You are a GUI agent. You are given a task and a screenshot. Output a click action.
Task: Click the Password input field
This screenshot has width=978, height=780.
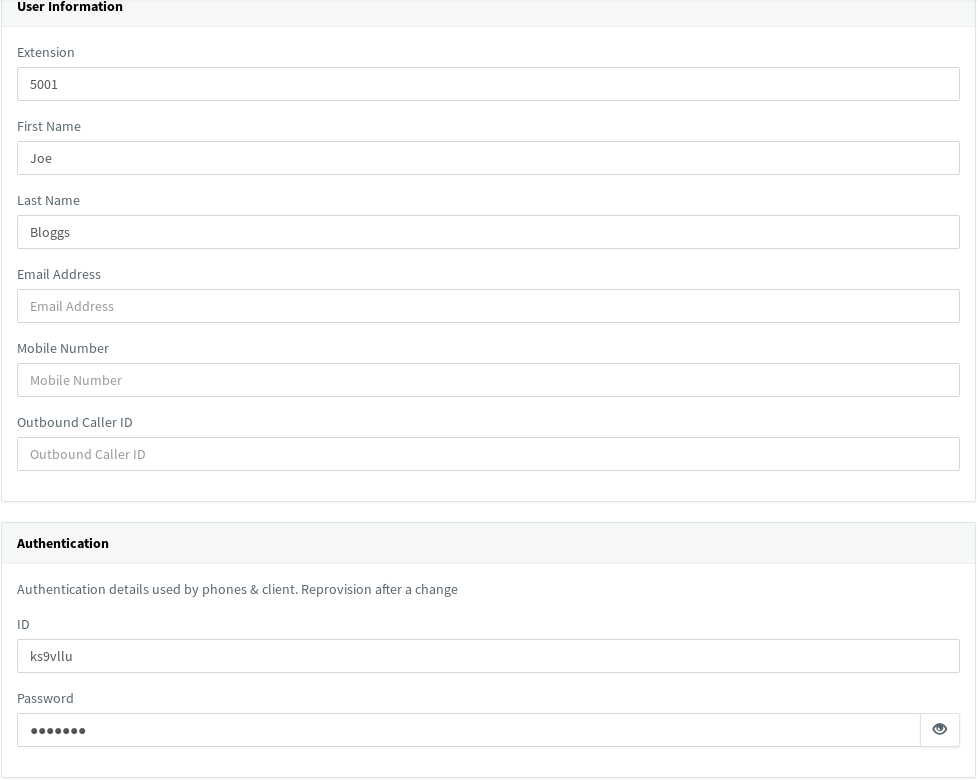pyautogui.click(x=468, y=730)
